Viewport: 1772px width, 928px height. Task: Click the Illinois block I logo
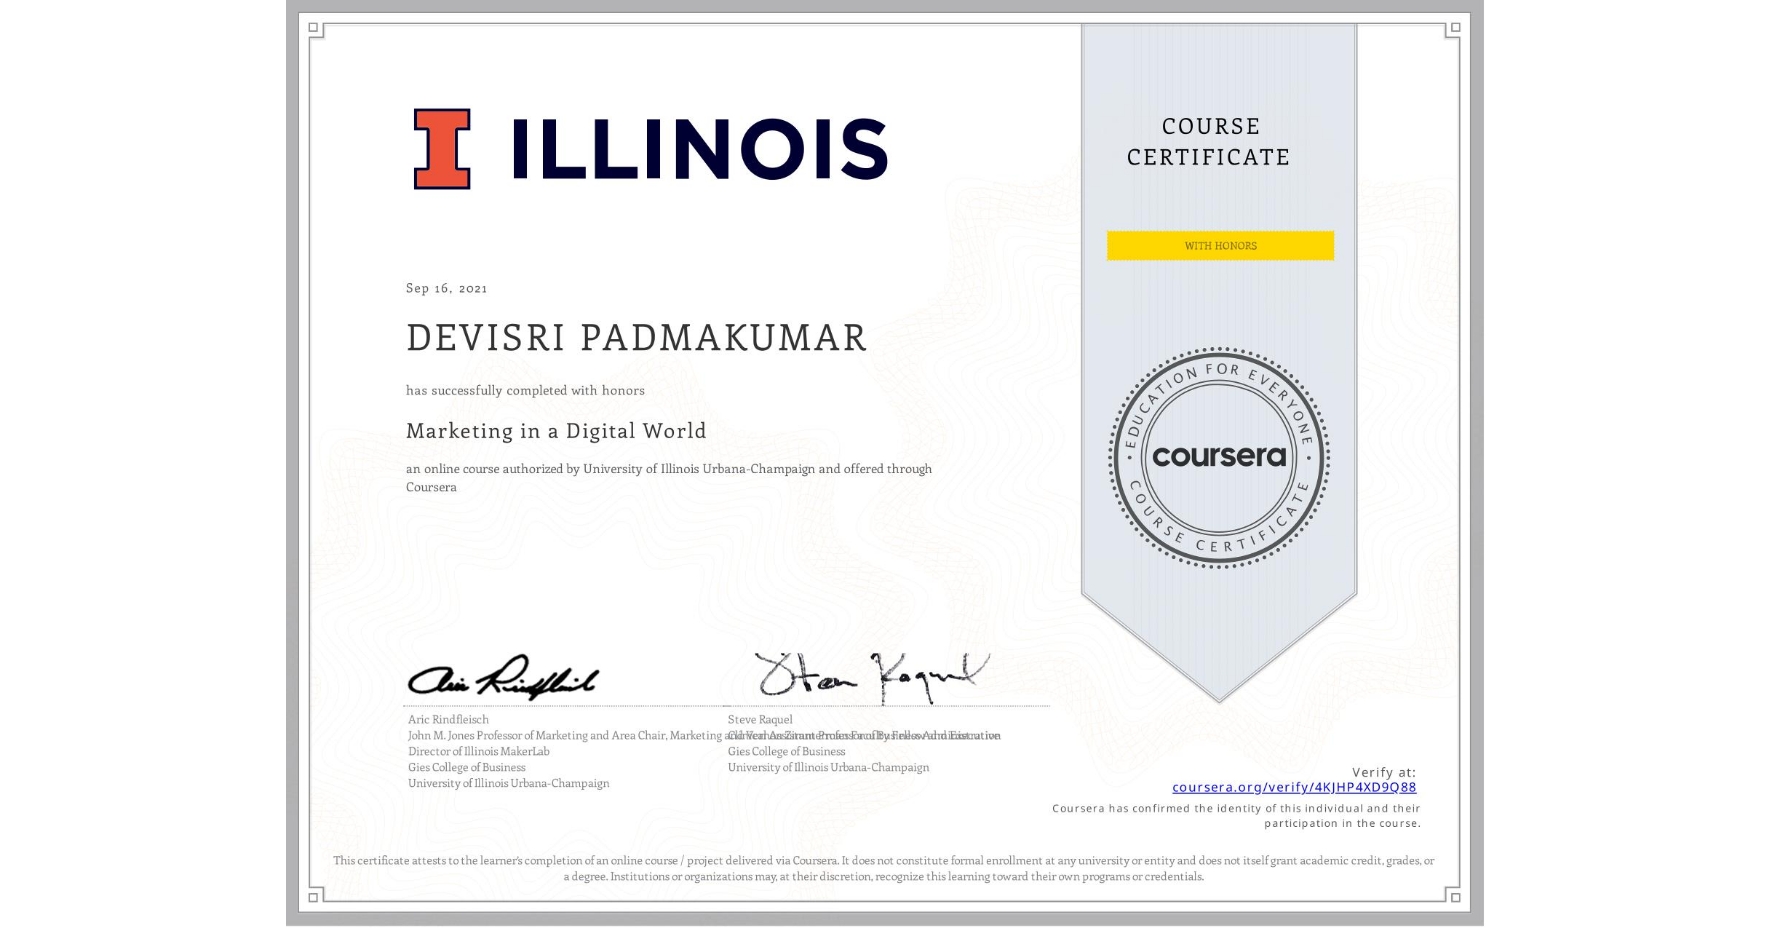(443, 147)
